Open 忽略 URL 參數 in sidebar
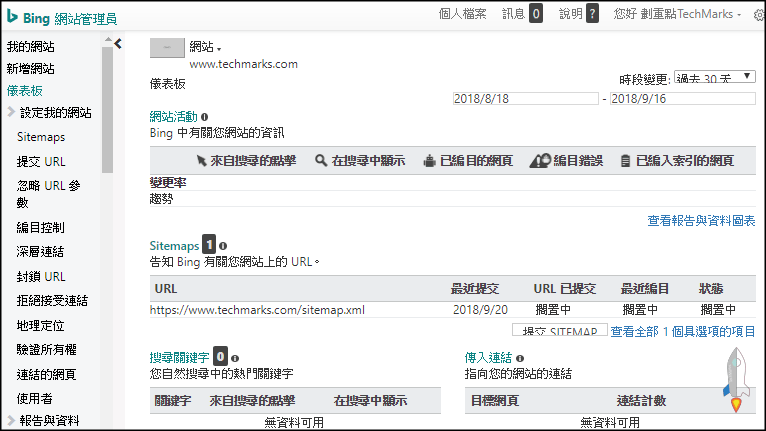 coord(48,194)
